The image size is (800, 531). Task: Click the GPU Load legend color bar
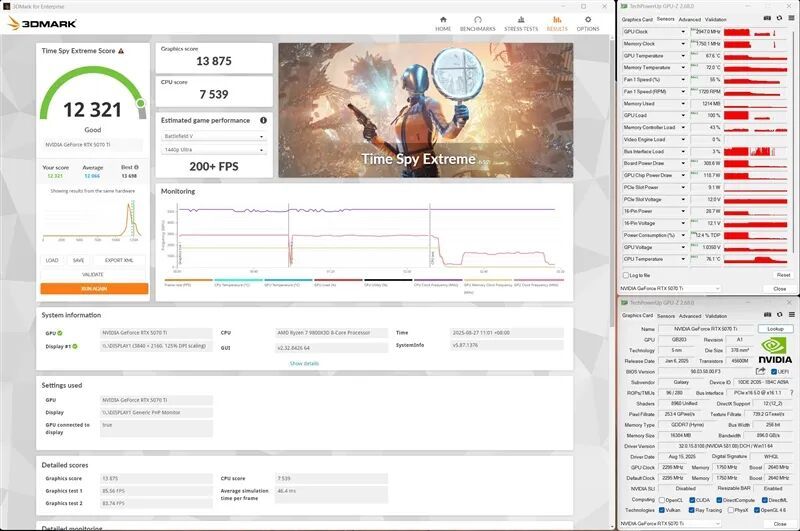click(x=338, y=280)
